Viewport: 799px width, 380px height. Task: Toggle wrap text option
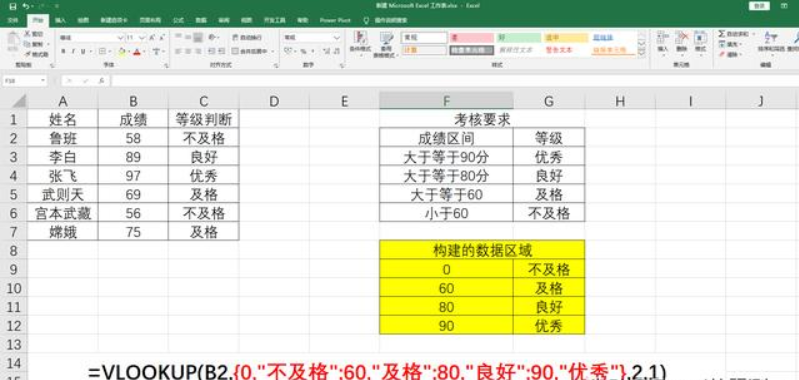click(247, 38)
